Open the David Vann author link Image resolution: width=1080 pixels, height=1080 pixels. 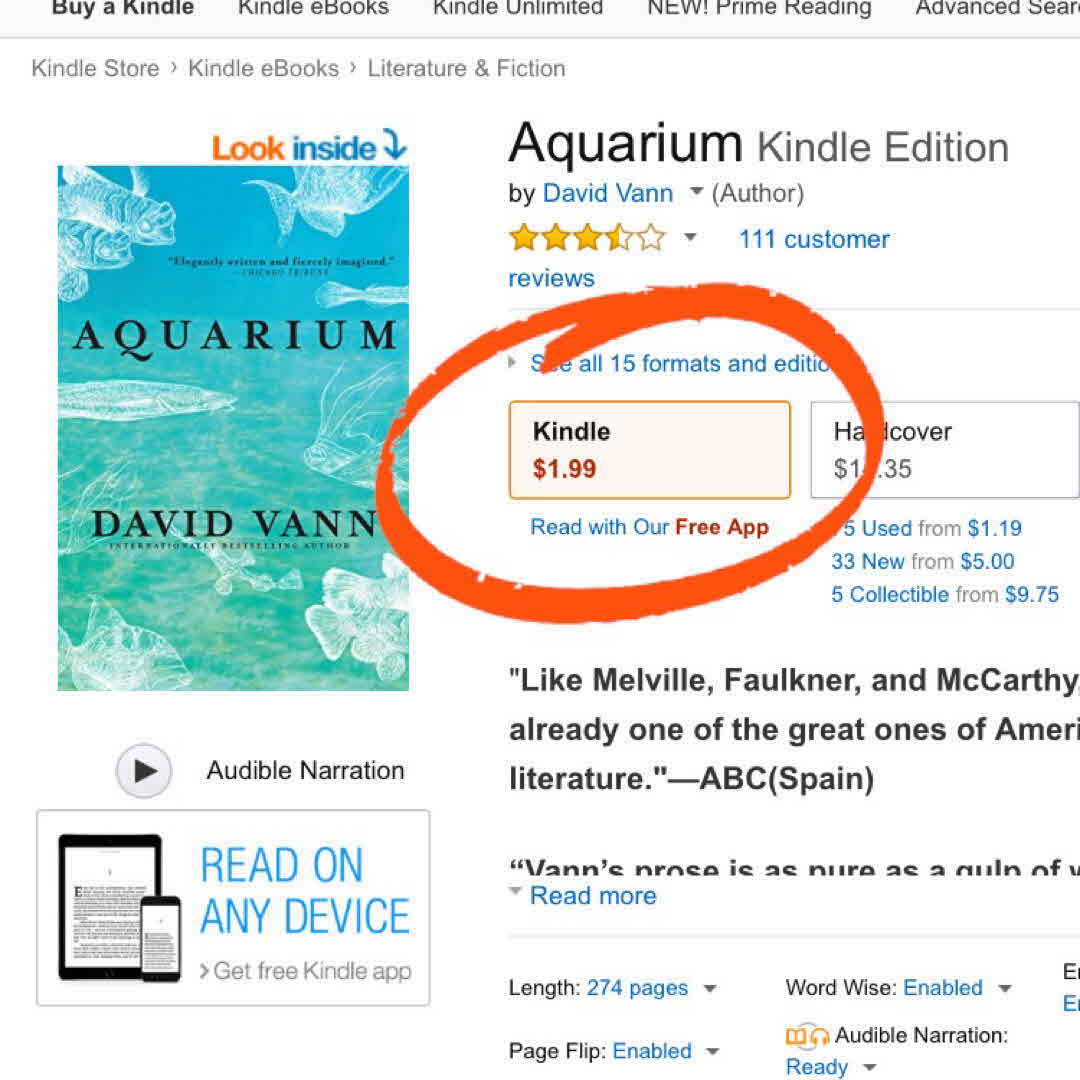(x=608, y=193)
